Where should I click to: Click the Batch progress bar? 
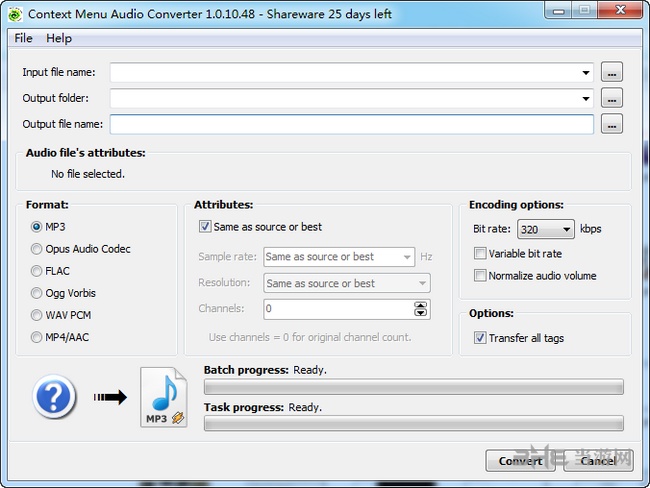(414, 386)
